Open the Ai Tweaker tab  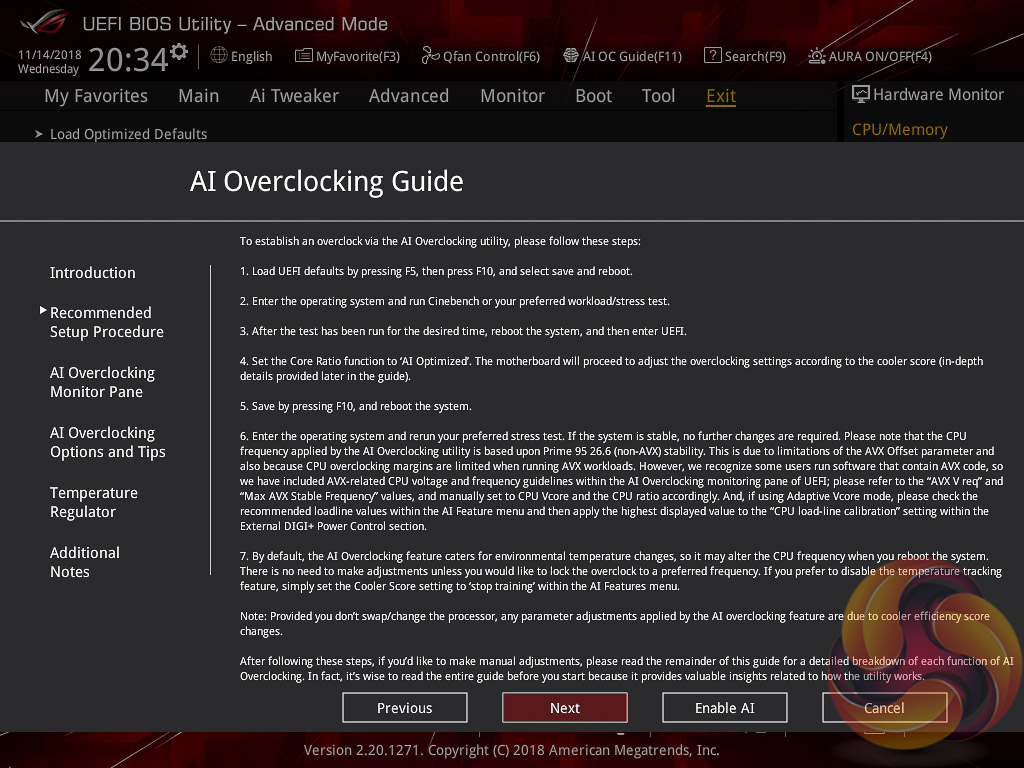coord(294,96)
